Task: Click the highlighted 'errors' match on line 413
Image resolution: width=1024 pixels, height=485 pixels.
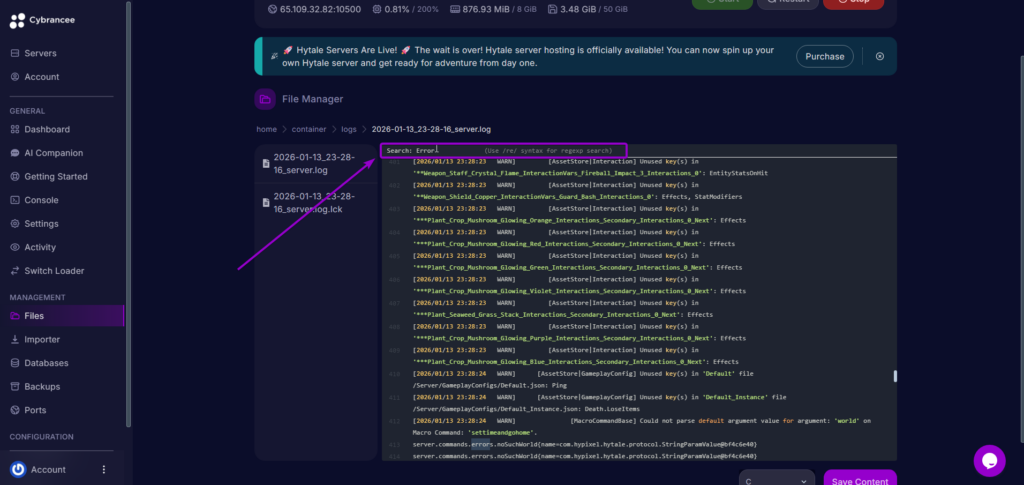Action: pyautogui.click(x=481, y=445)
